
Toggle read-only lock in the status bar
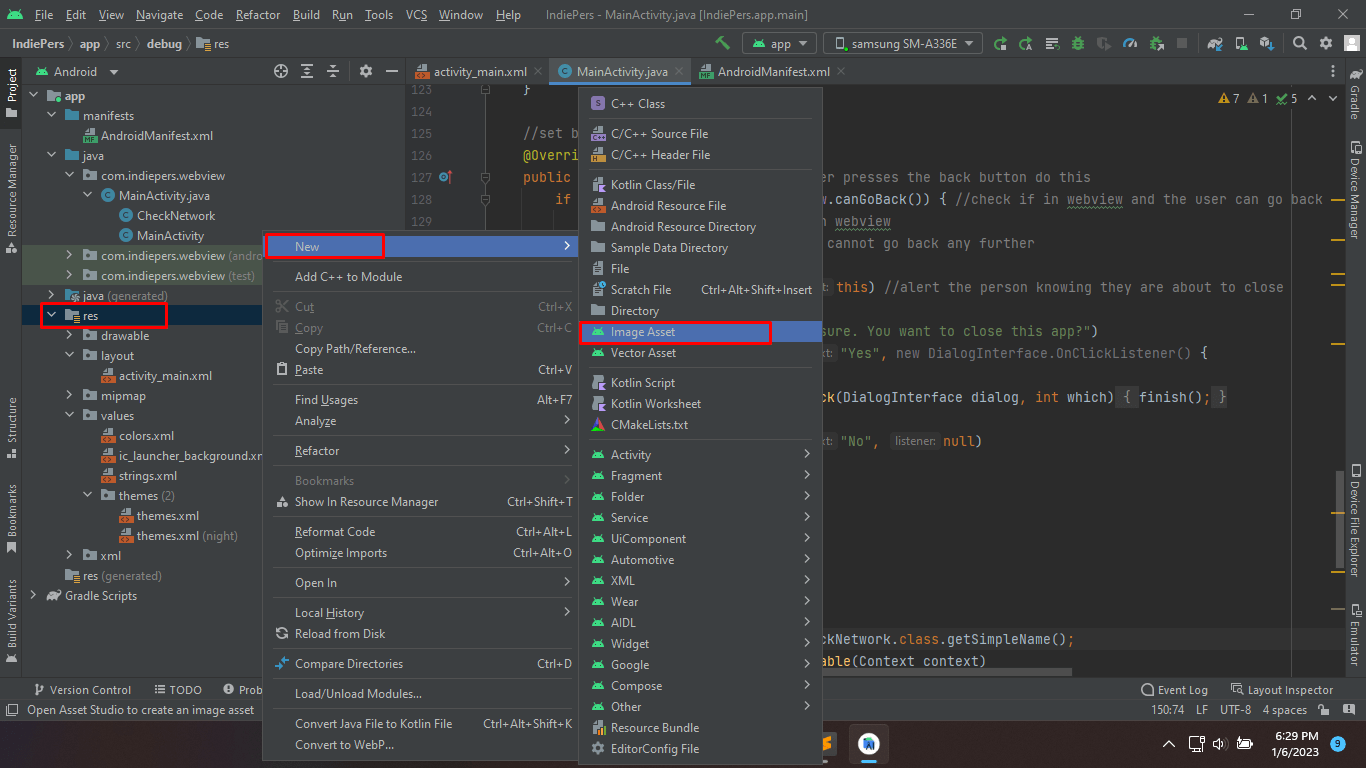point(1323,709)
